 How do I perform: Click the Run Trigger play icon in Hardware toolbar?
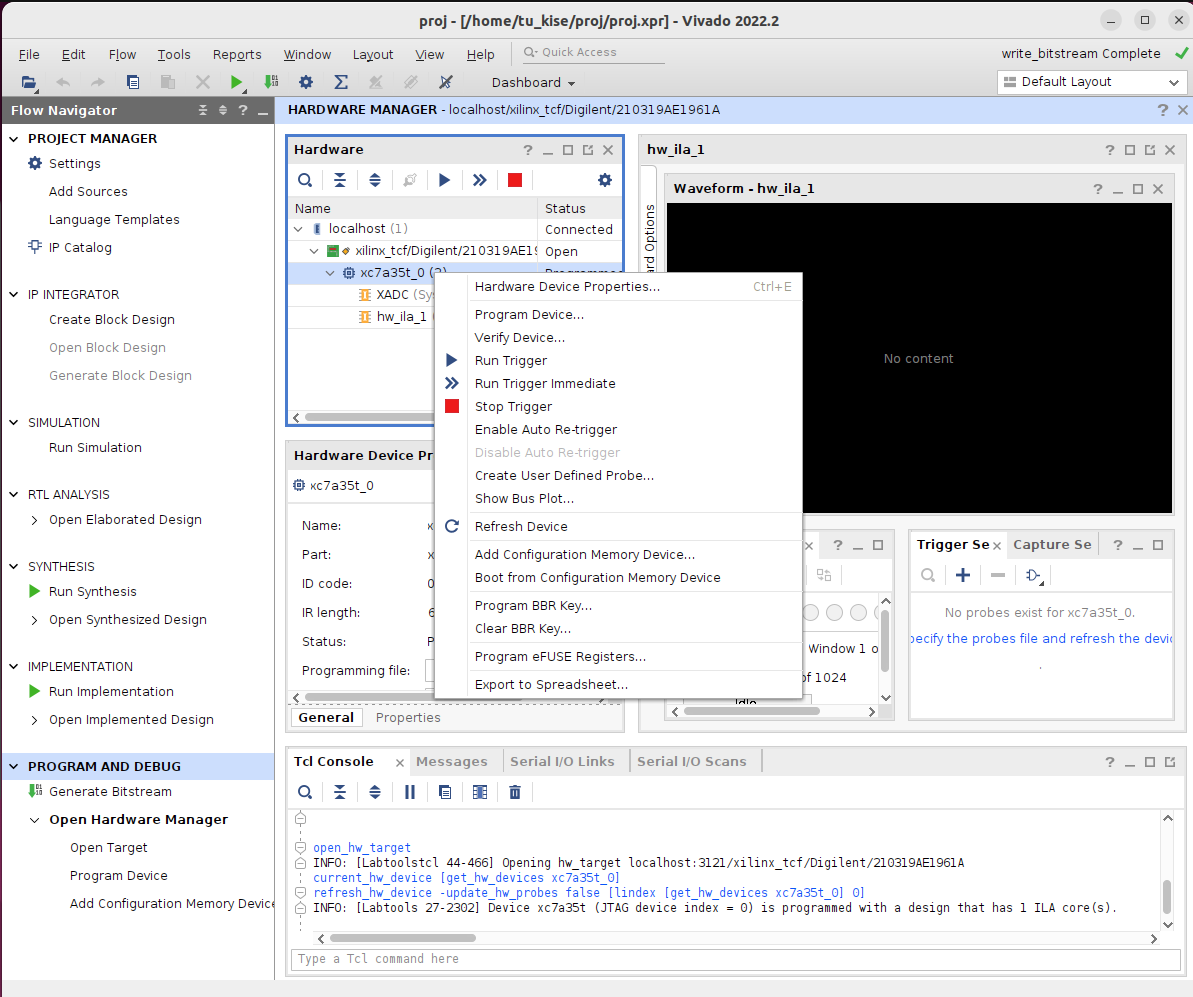444,180
